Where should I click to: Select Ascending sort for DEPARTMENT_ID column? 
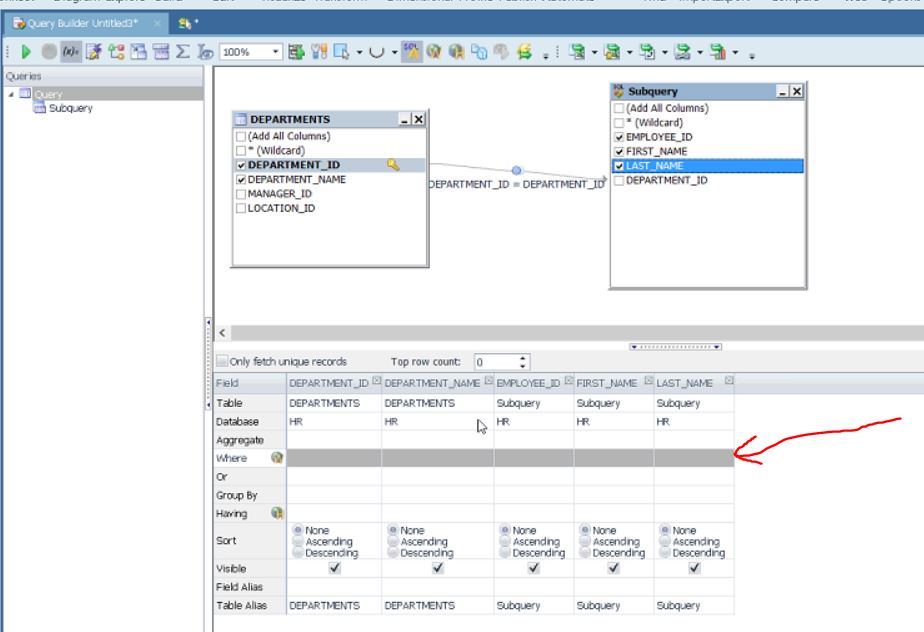coord(298,541)
